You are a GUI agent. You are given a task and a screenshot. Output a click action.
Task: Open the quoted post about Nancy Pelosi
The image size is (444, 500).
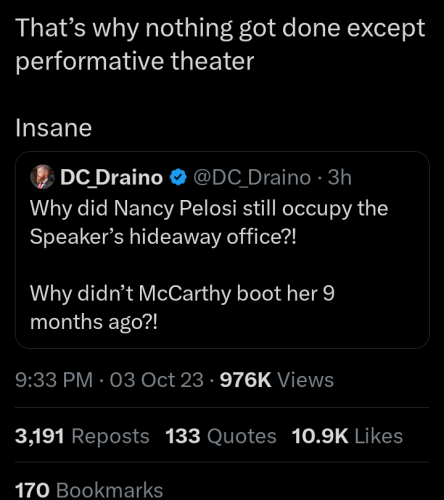point(222,250)
